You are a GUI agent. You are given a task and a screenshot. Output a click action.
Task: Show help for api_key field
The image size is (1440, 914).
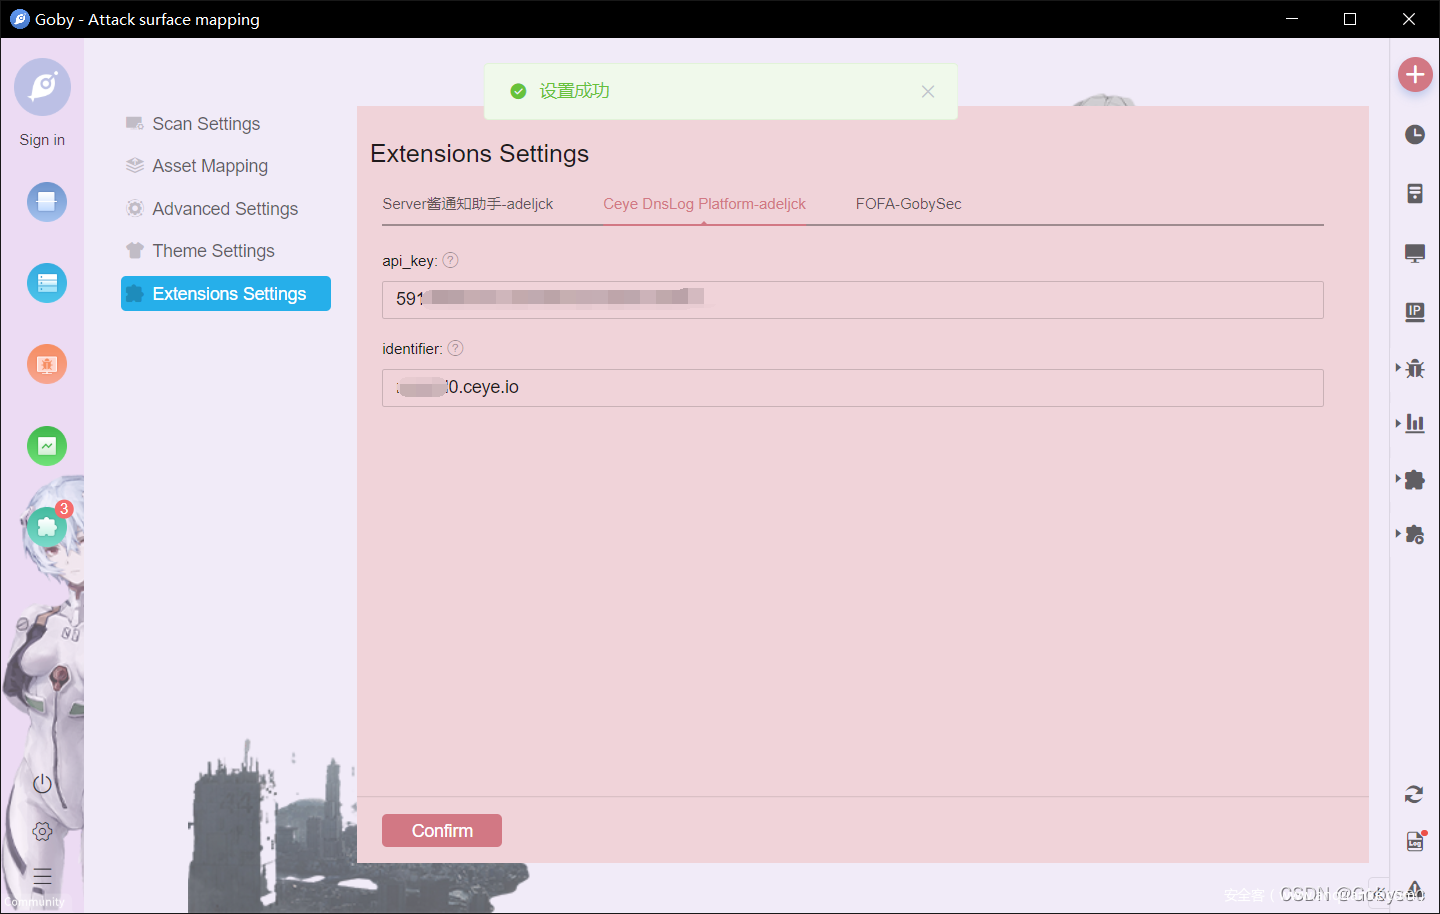click(451, 260)
